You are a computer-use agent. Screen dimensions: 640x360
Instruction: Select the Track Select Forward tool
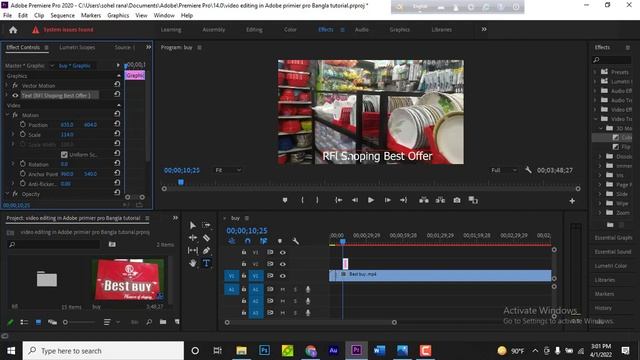(206, 225)
